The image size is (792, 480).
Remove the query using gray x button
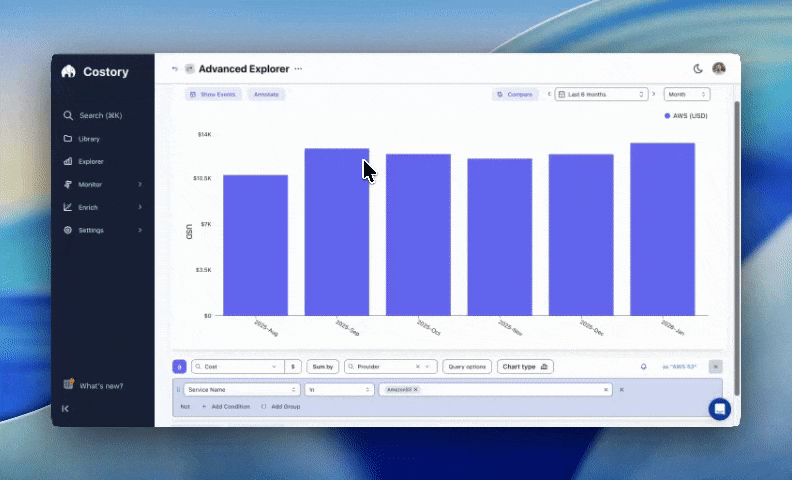(x=716, y=366)
